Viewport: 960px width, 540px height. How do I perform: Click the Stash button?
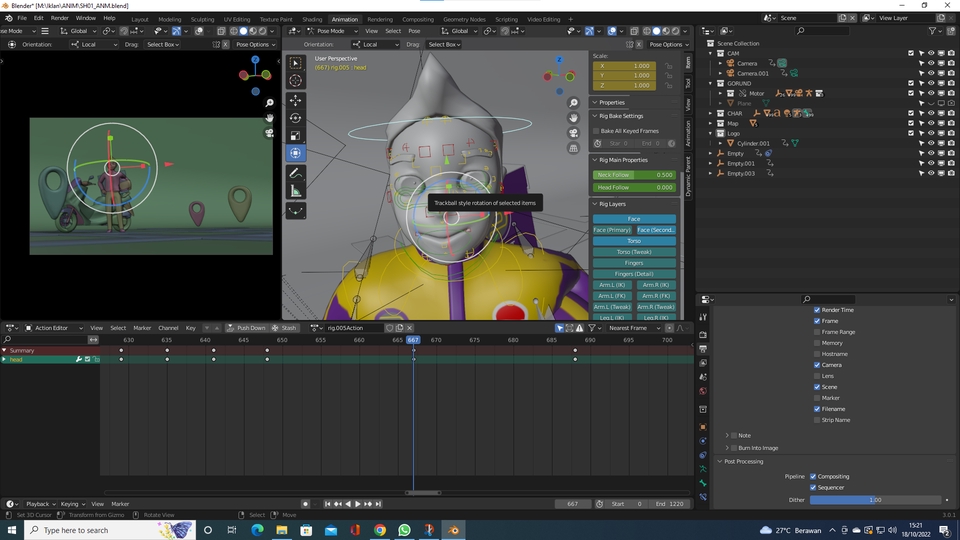(x=284, y=328)
